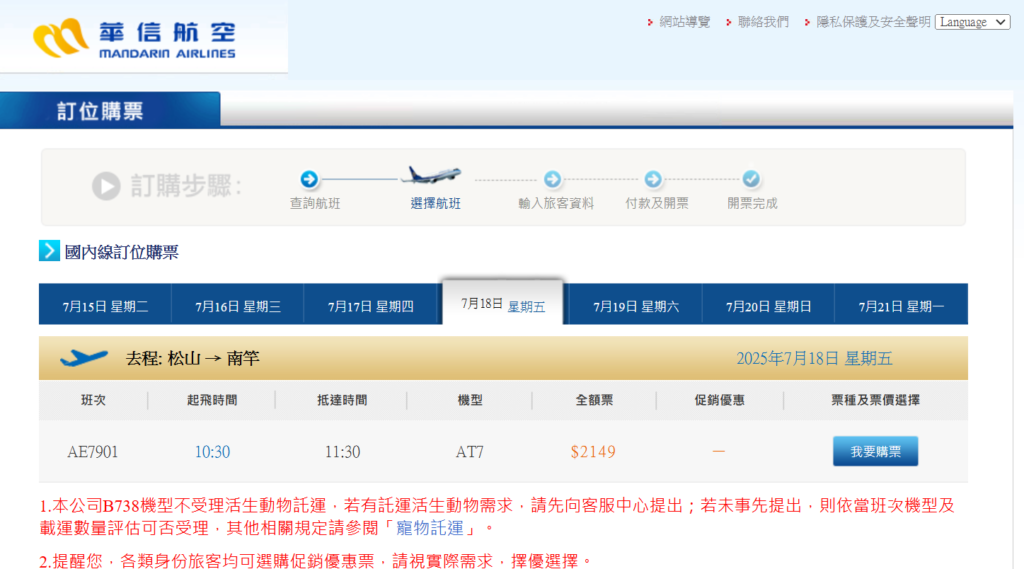Image resolution: width=1024 pixels, height=569 pixels.
Task: Click the 去程: 松山 → 南竿 heading
Action: [x=193, y=358]
